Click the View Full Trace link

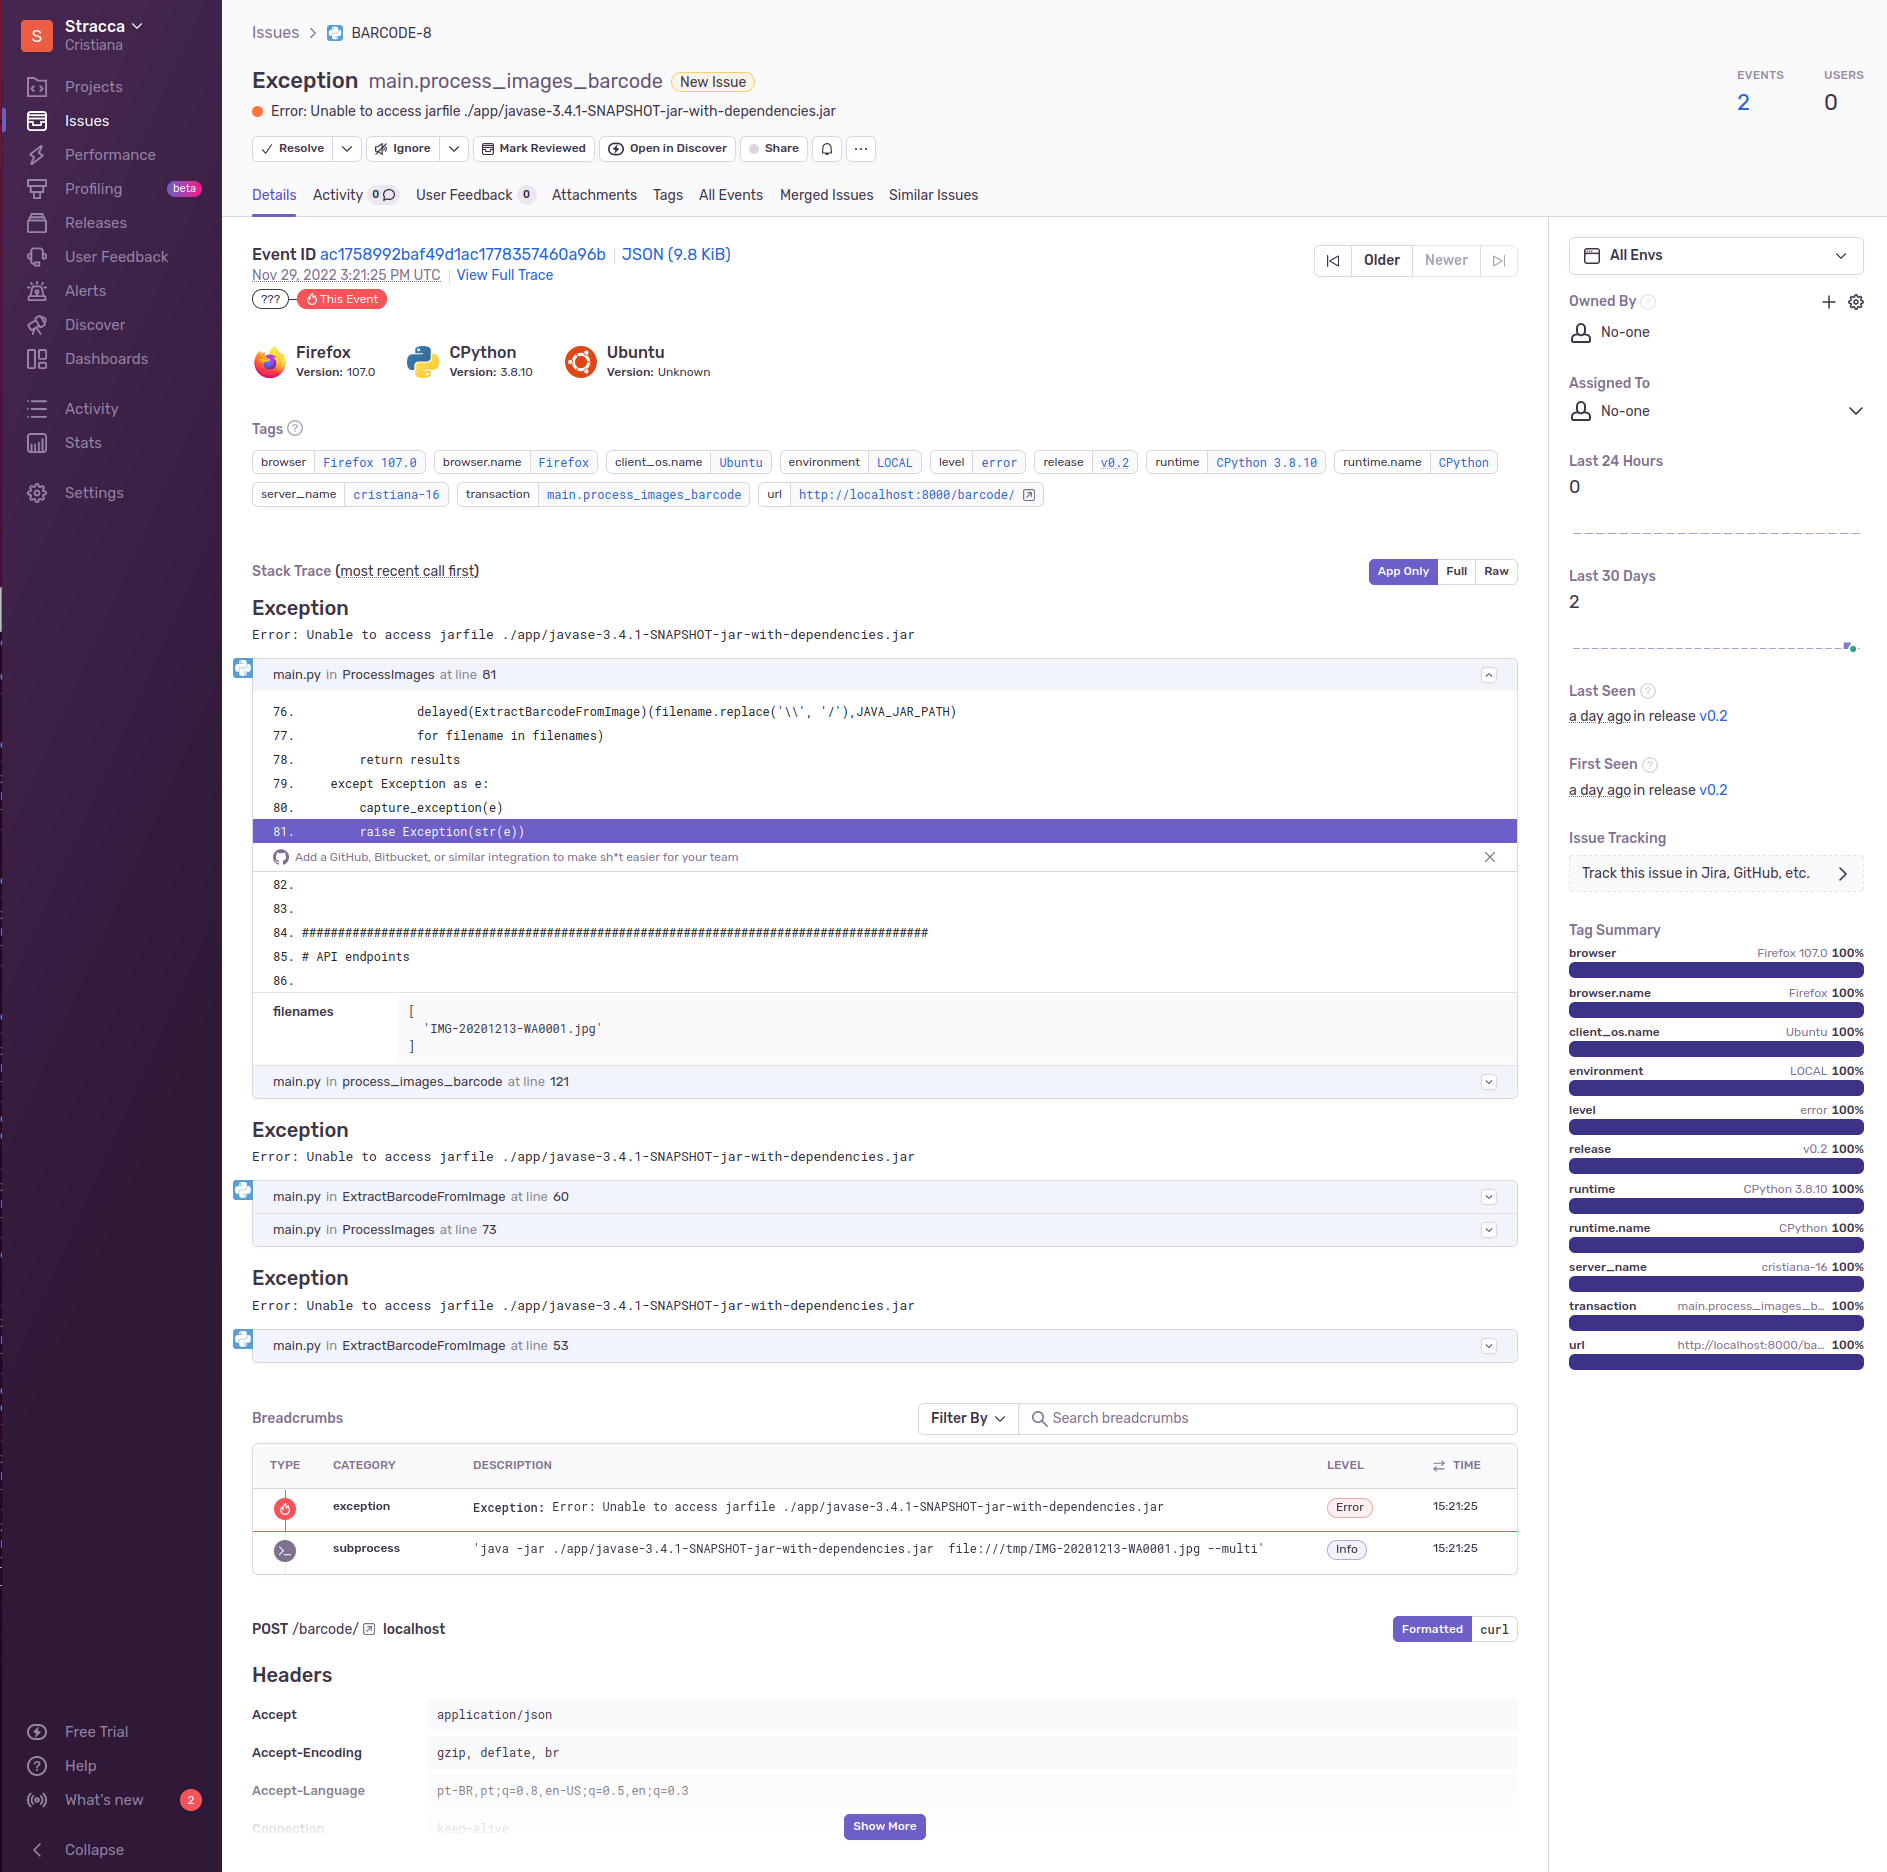(504, 275)
